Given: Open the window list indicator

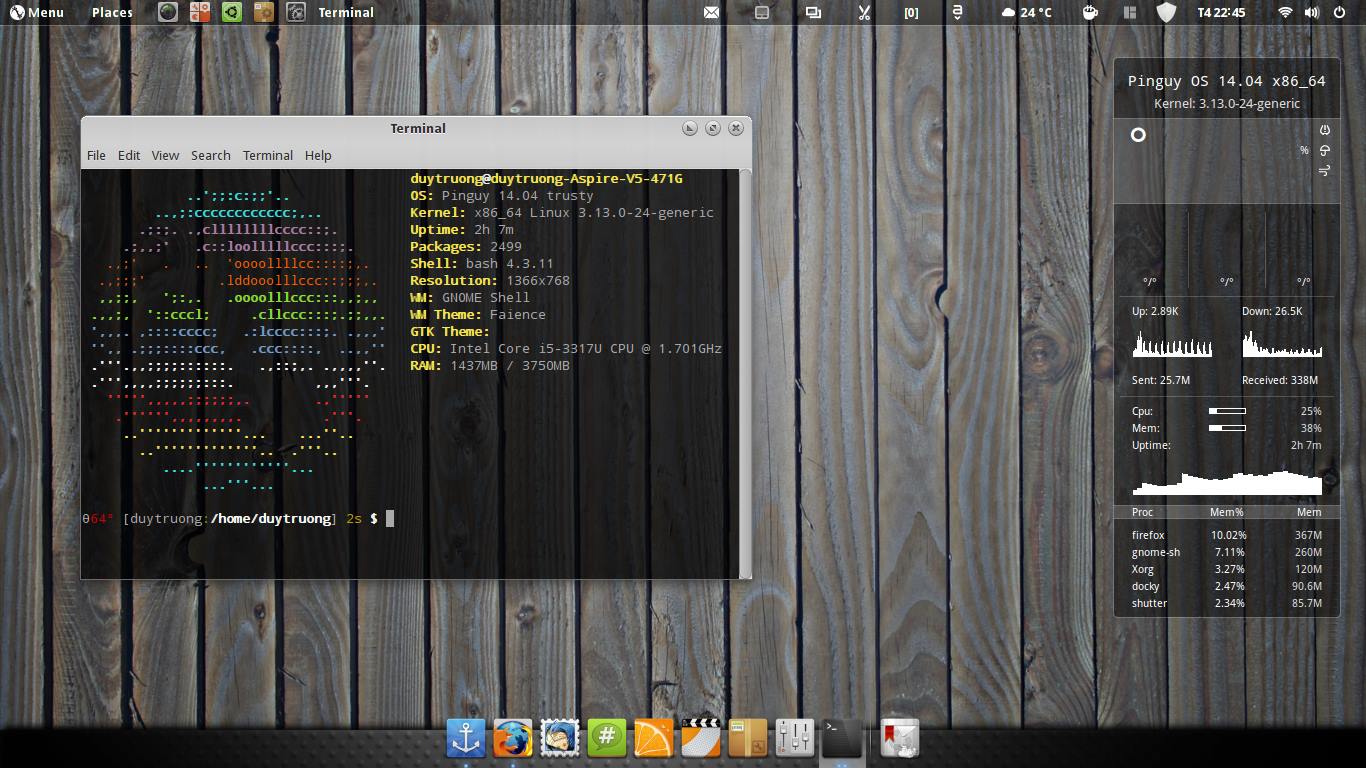Looking at the screenshot, I should (x=813, y=12).
